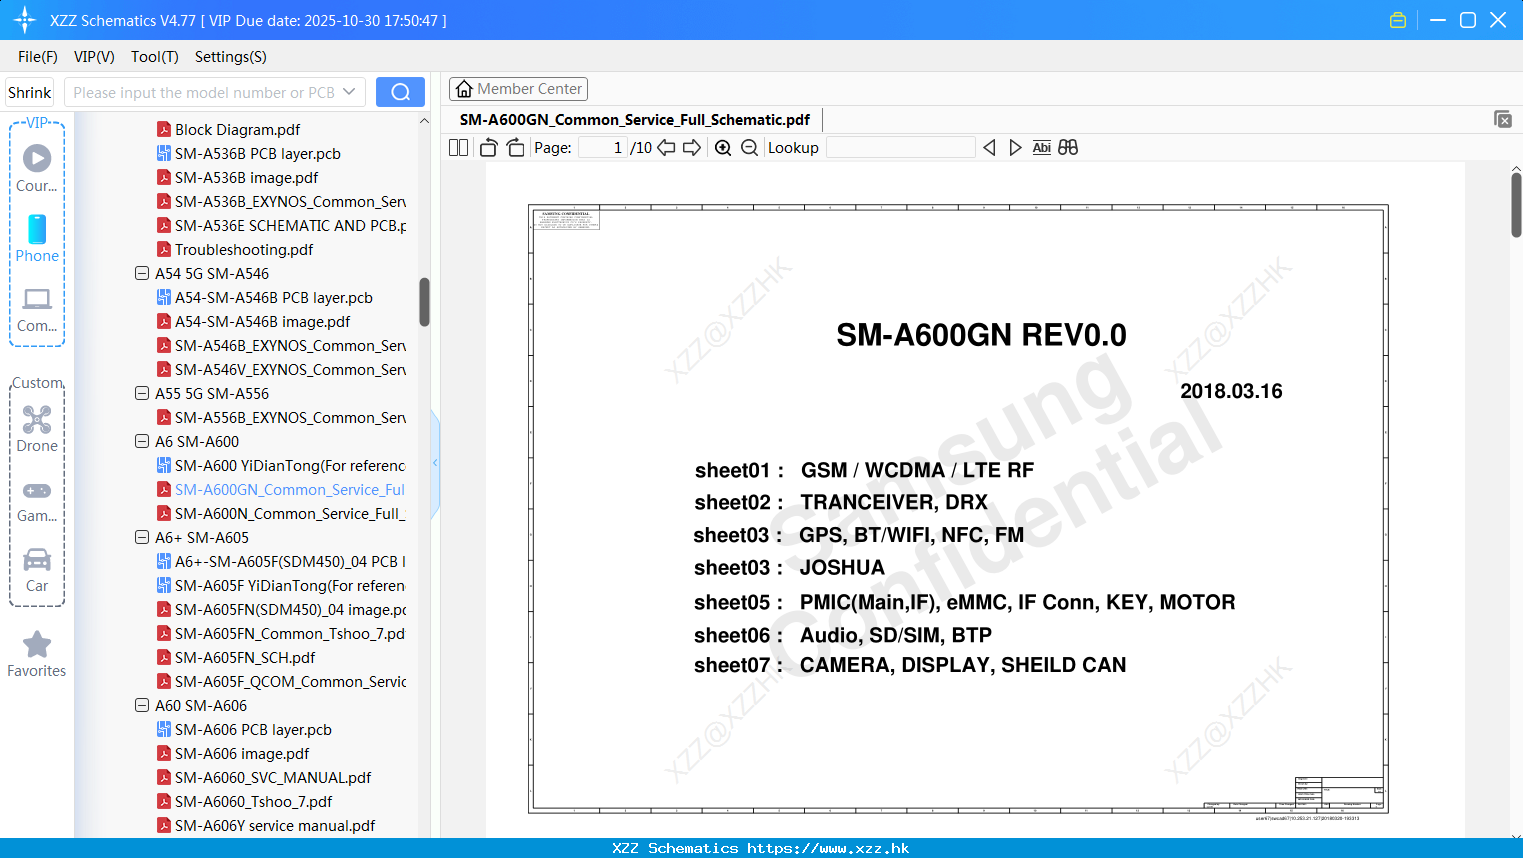Collapse the A54 5G SM-A546 folder
Image resolution: width=1523 pixels, height=858 pixels.
click(x=142, y=273)
